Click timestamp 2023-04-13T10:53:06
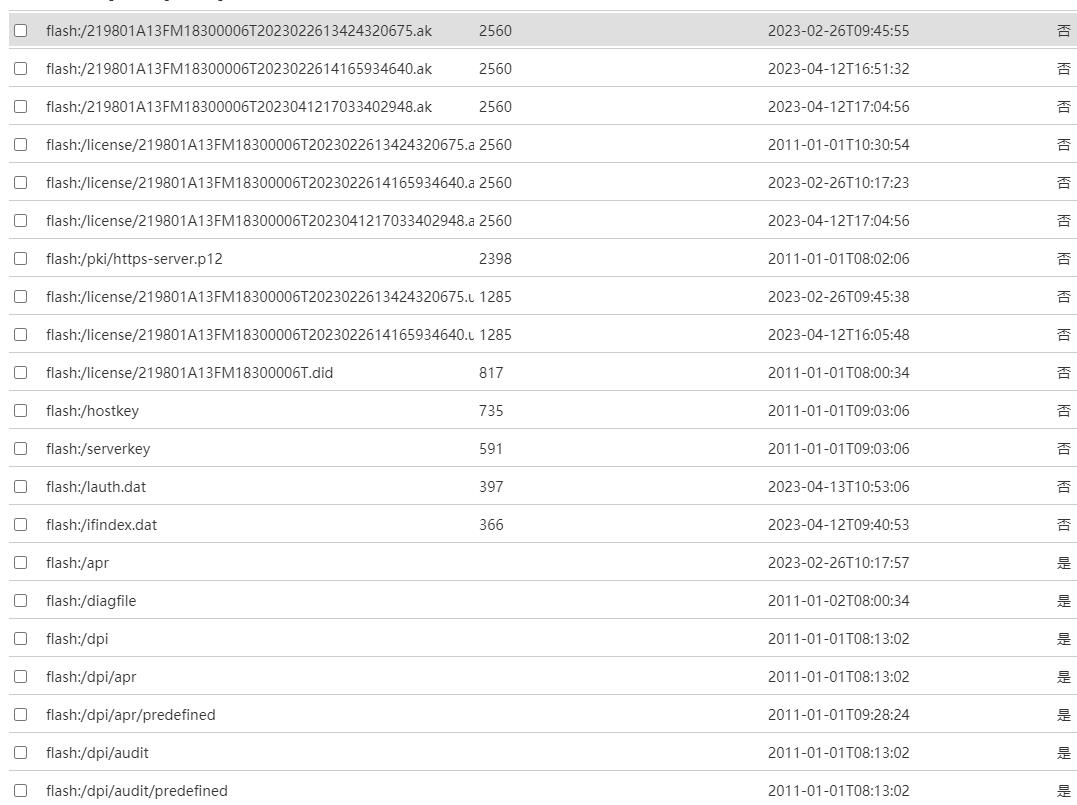This screenshot has height=805, width=1077. tap(838, 487)
